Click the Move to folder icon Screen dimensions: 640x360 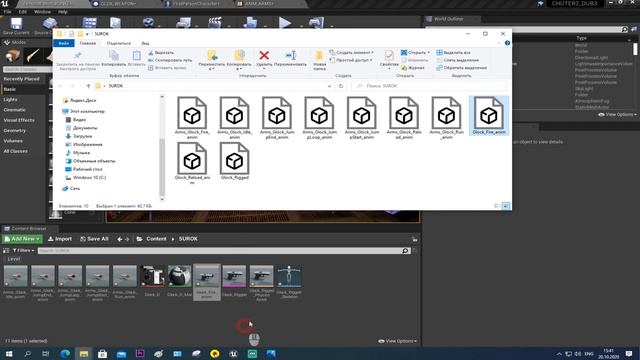(212, 55)
